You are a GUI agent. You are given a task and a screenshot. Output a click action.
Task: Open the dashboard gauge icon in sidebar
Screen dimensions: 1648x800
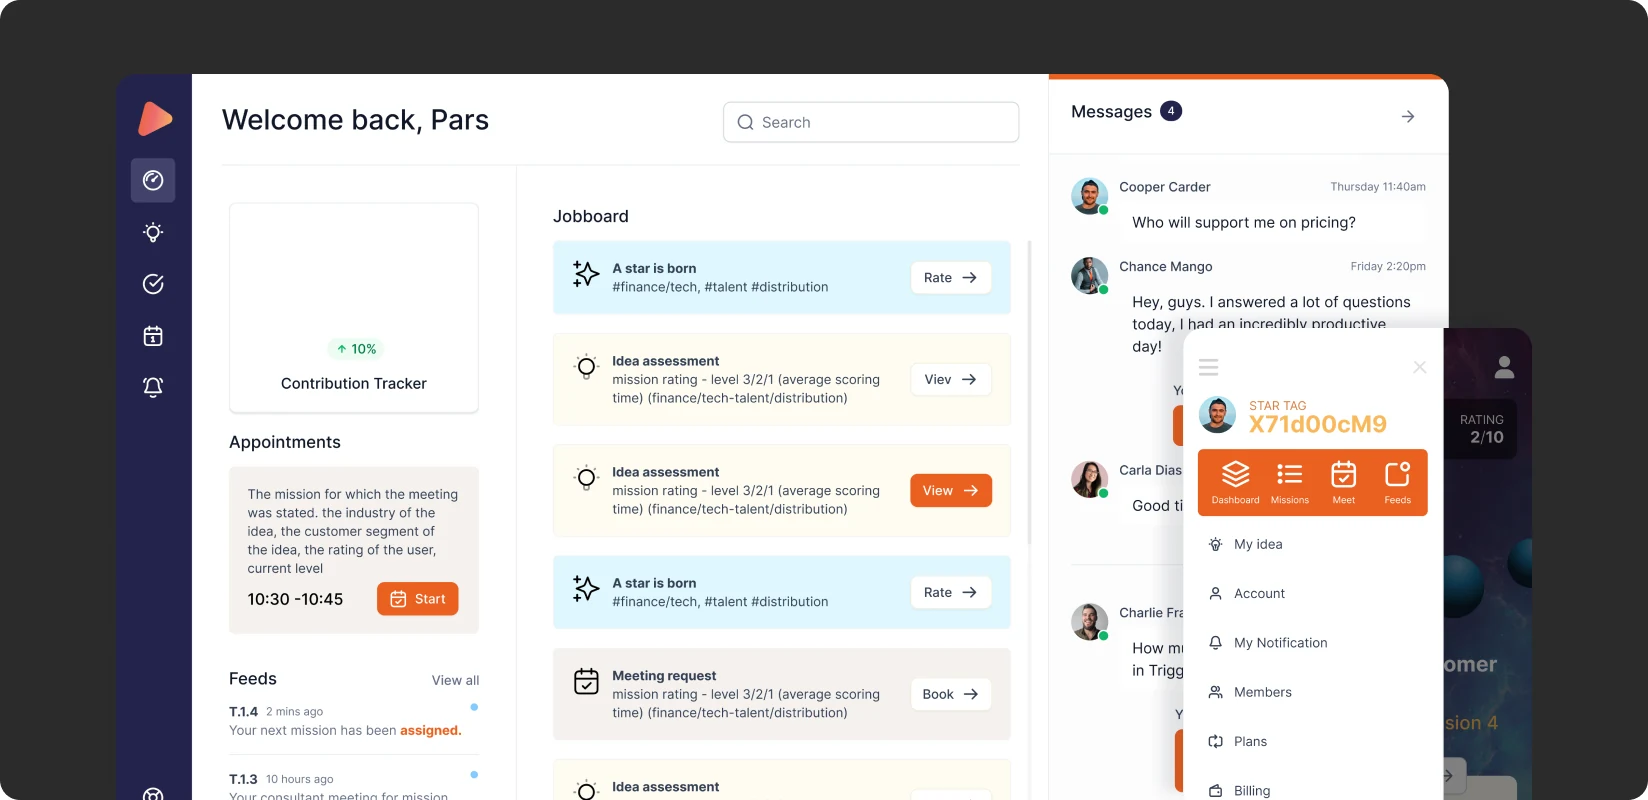153,180
